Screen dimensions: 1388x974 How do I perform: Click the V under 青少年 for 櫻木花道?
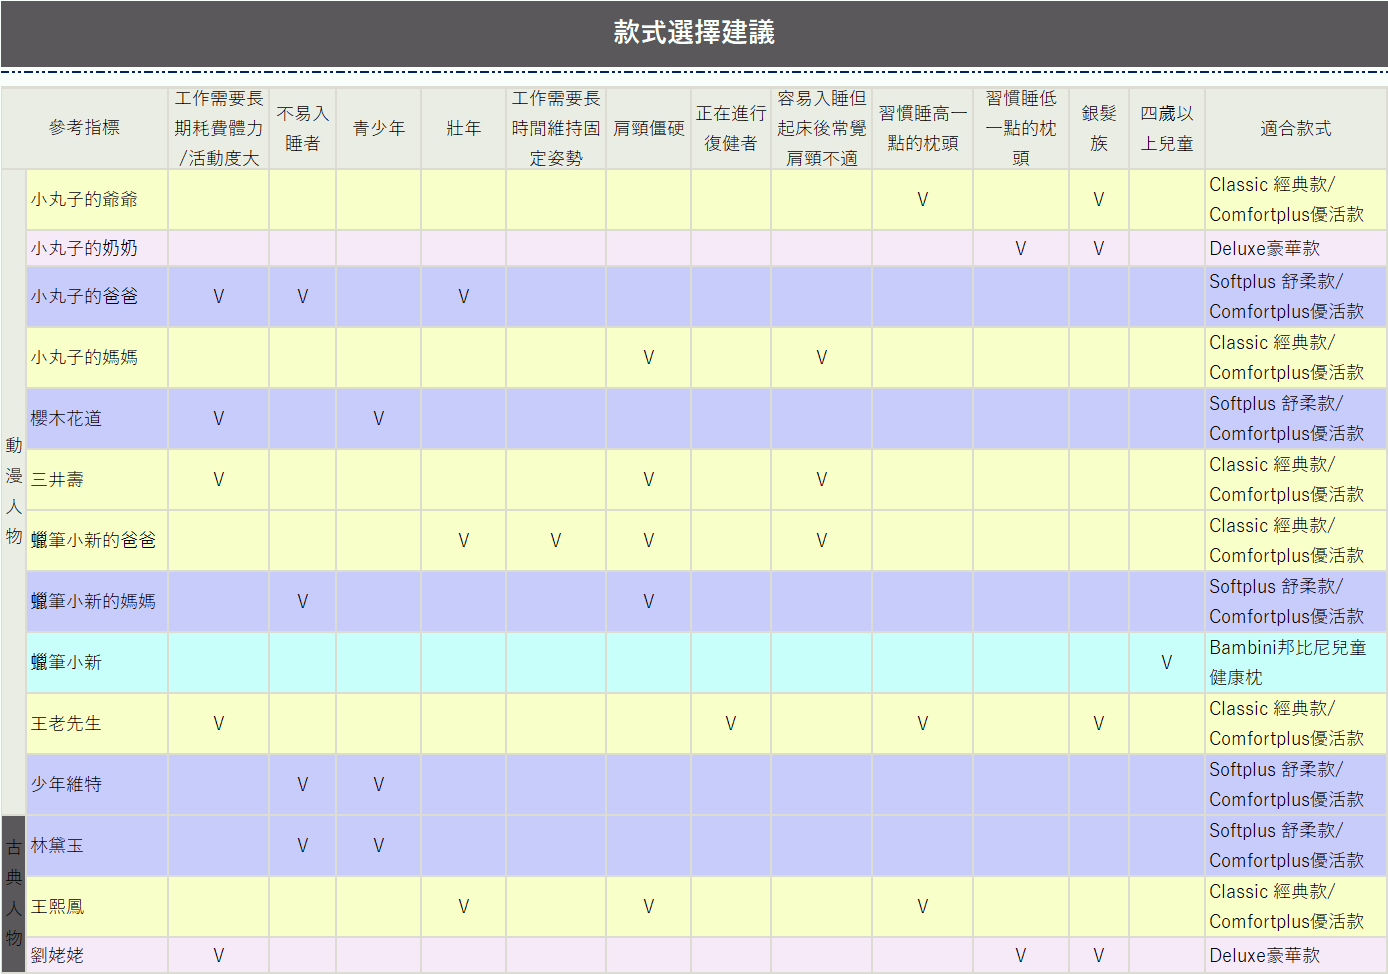[378, 419]
